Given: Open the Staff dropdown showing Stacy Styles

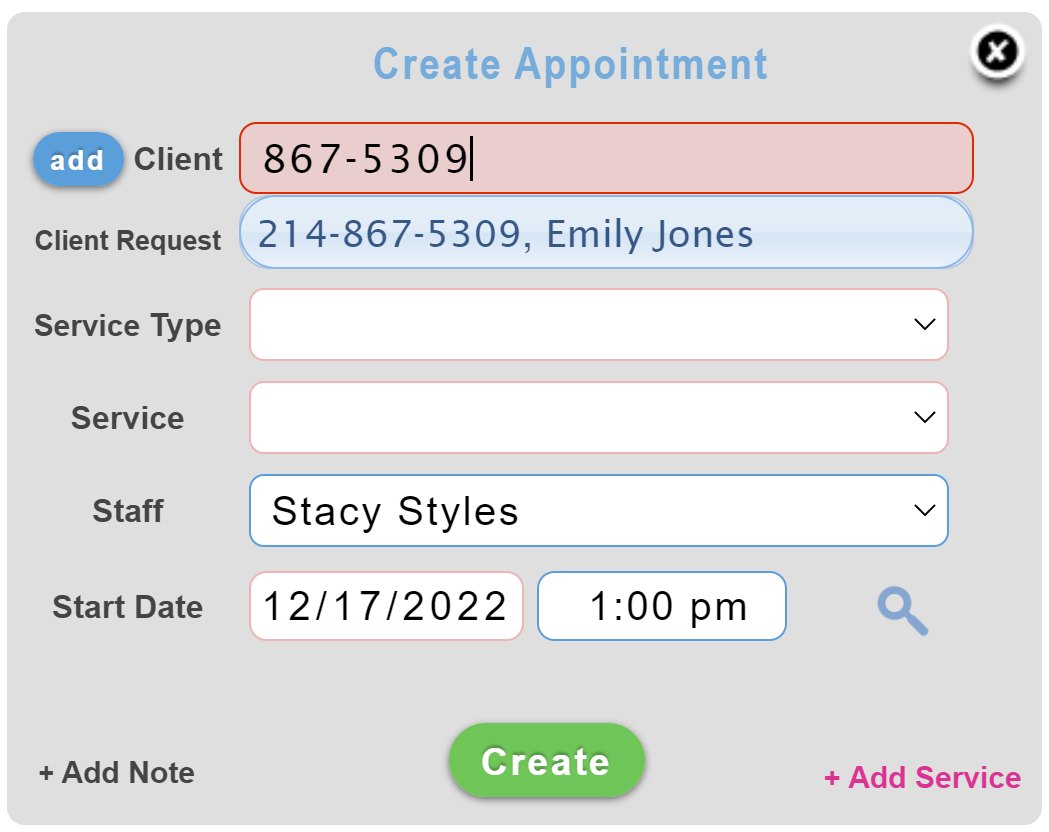Looking at the screenshot, I should pyautogui.click(x=599, y=510).
